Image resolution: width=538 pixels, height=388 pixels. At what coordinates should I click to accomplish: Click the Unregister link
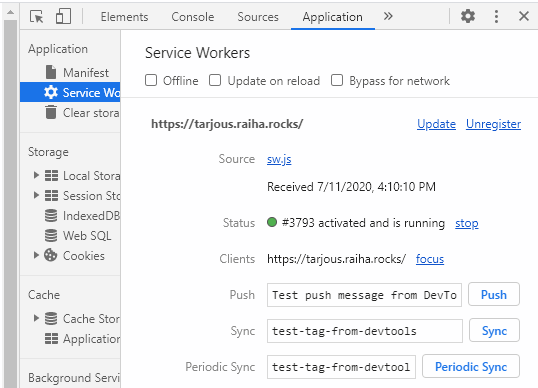coord(493,124)
